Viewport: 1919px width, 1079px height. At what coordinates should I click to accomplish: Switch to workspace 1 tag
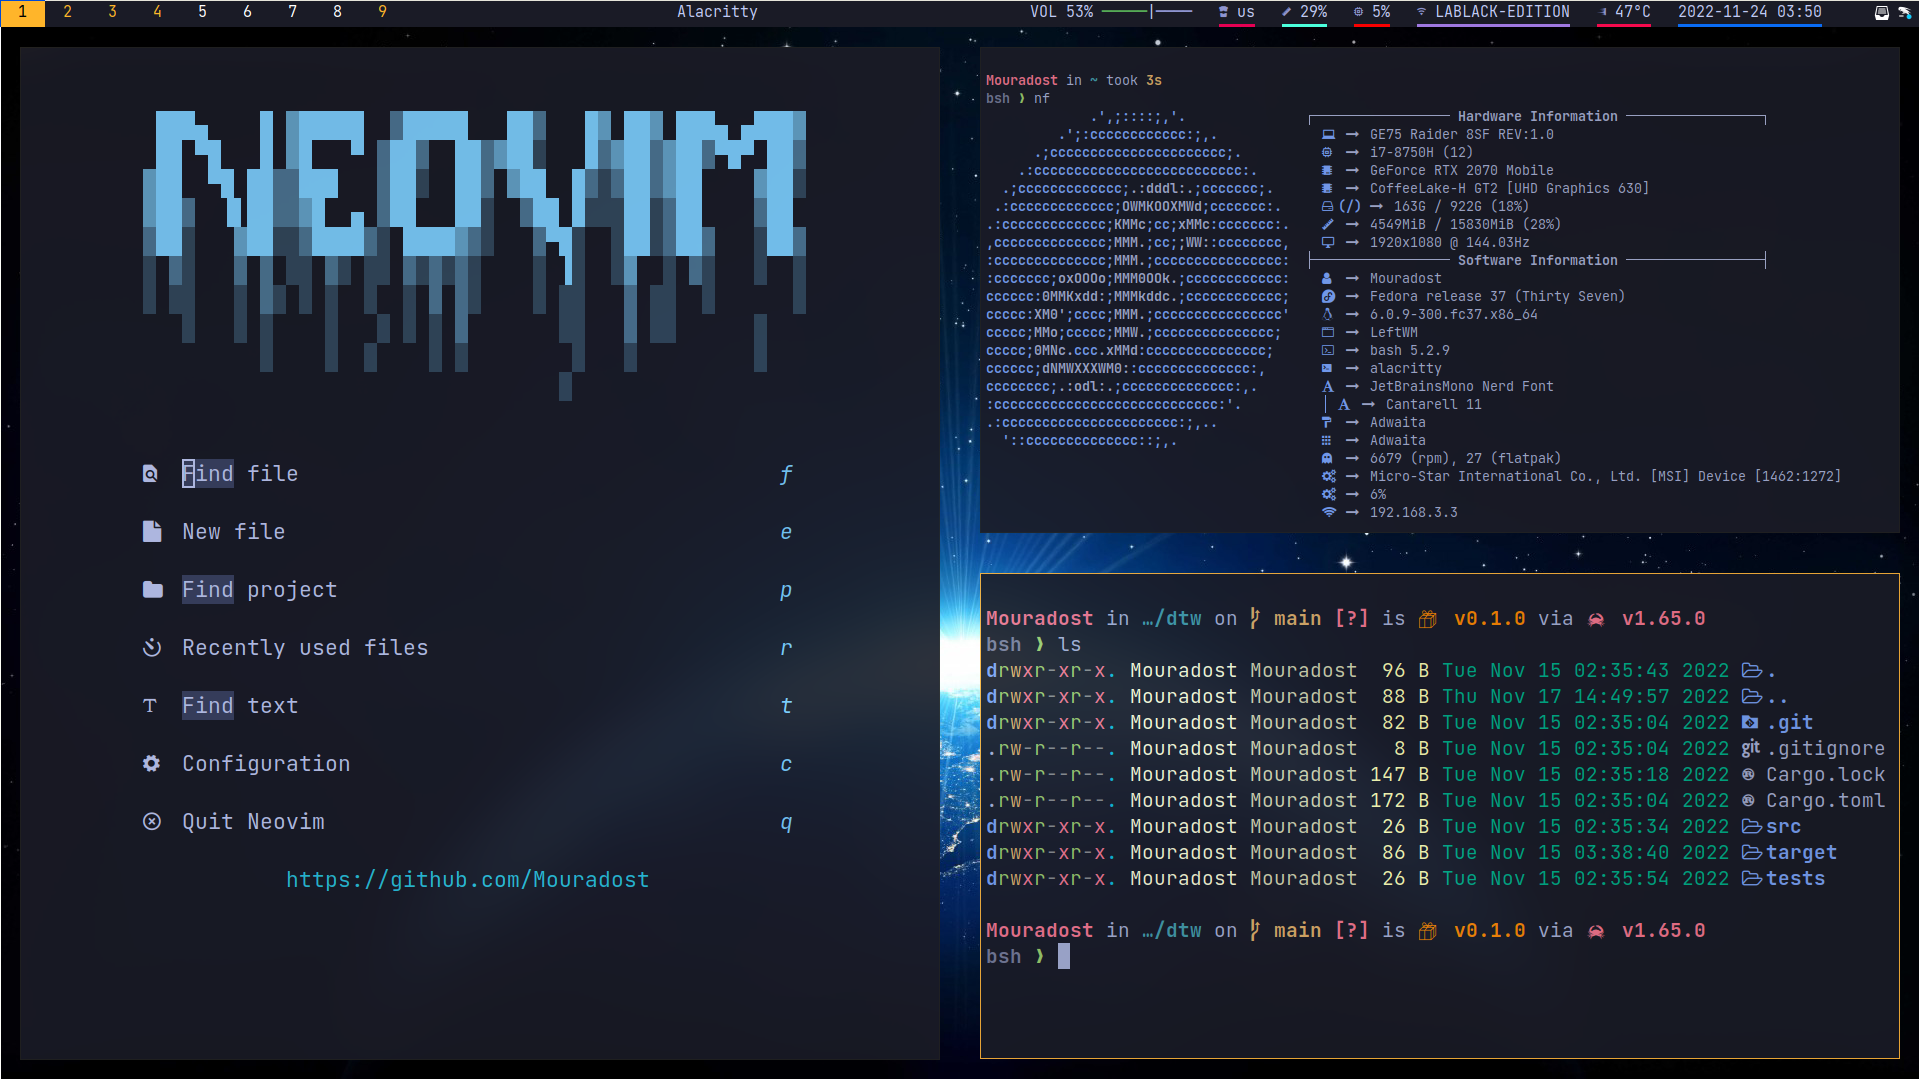[22, 12]
